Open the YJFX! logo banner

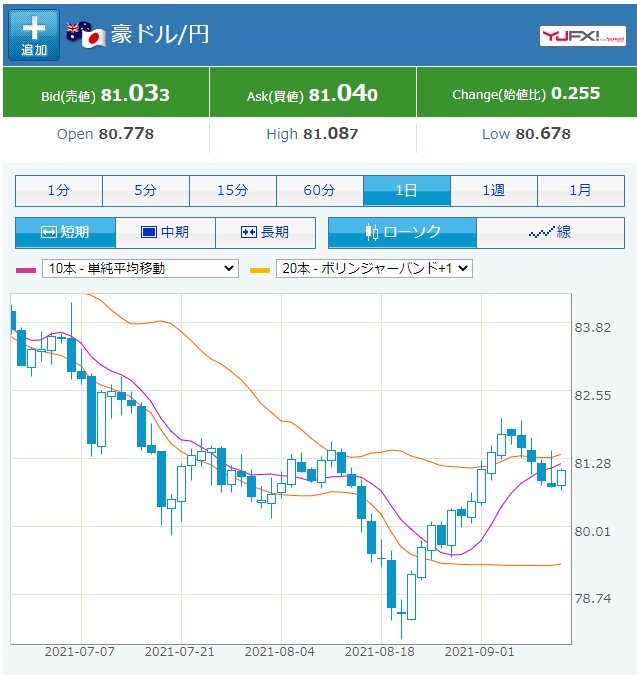pos(583,36)
